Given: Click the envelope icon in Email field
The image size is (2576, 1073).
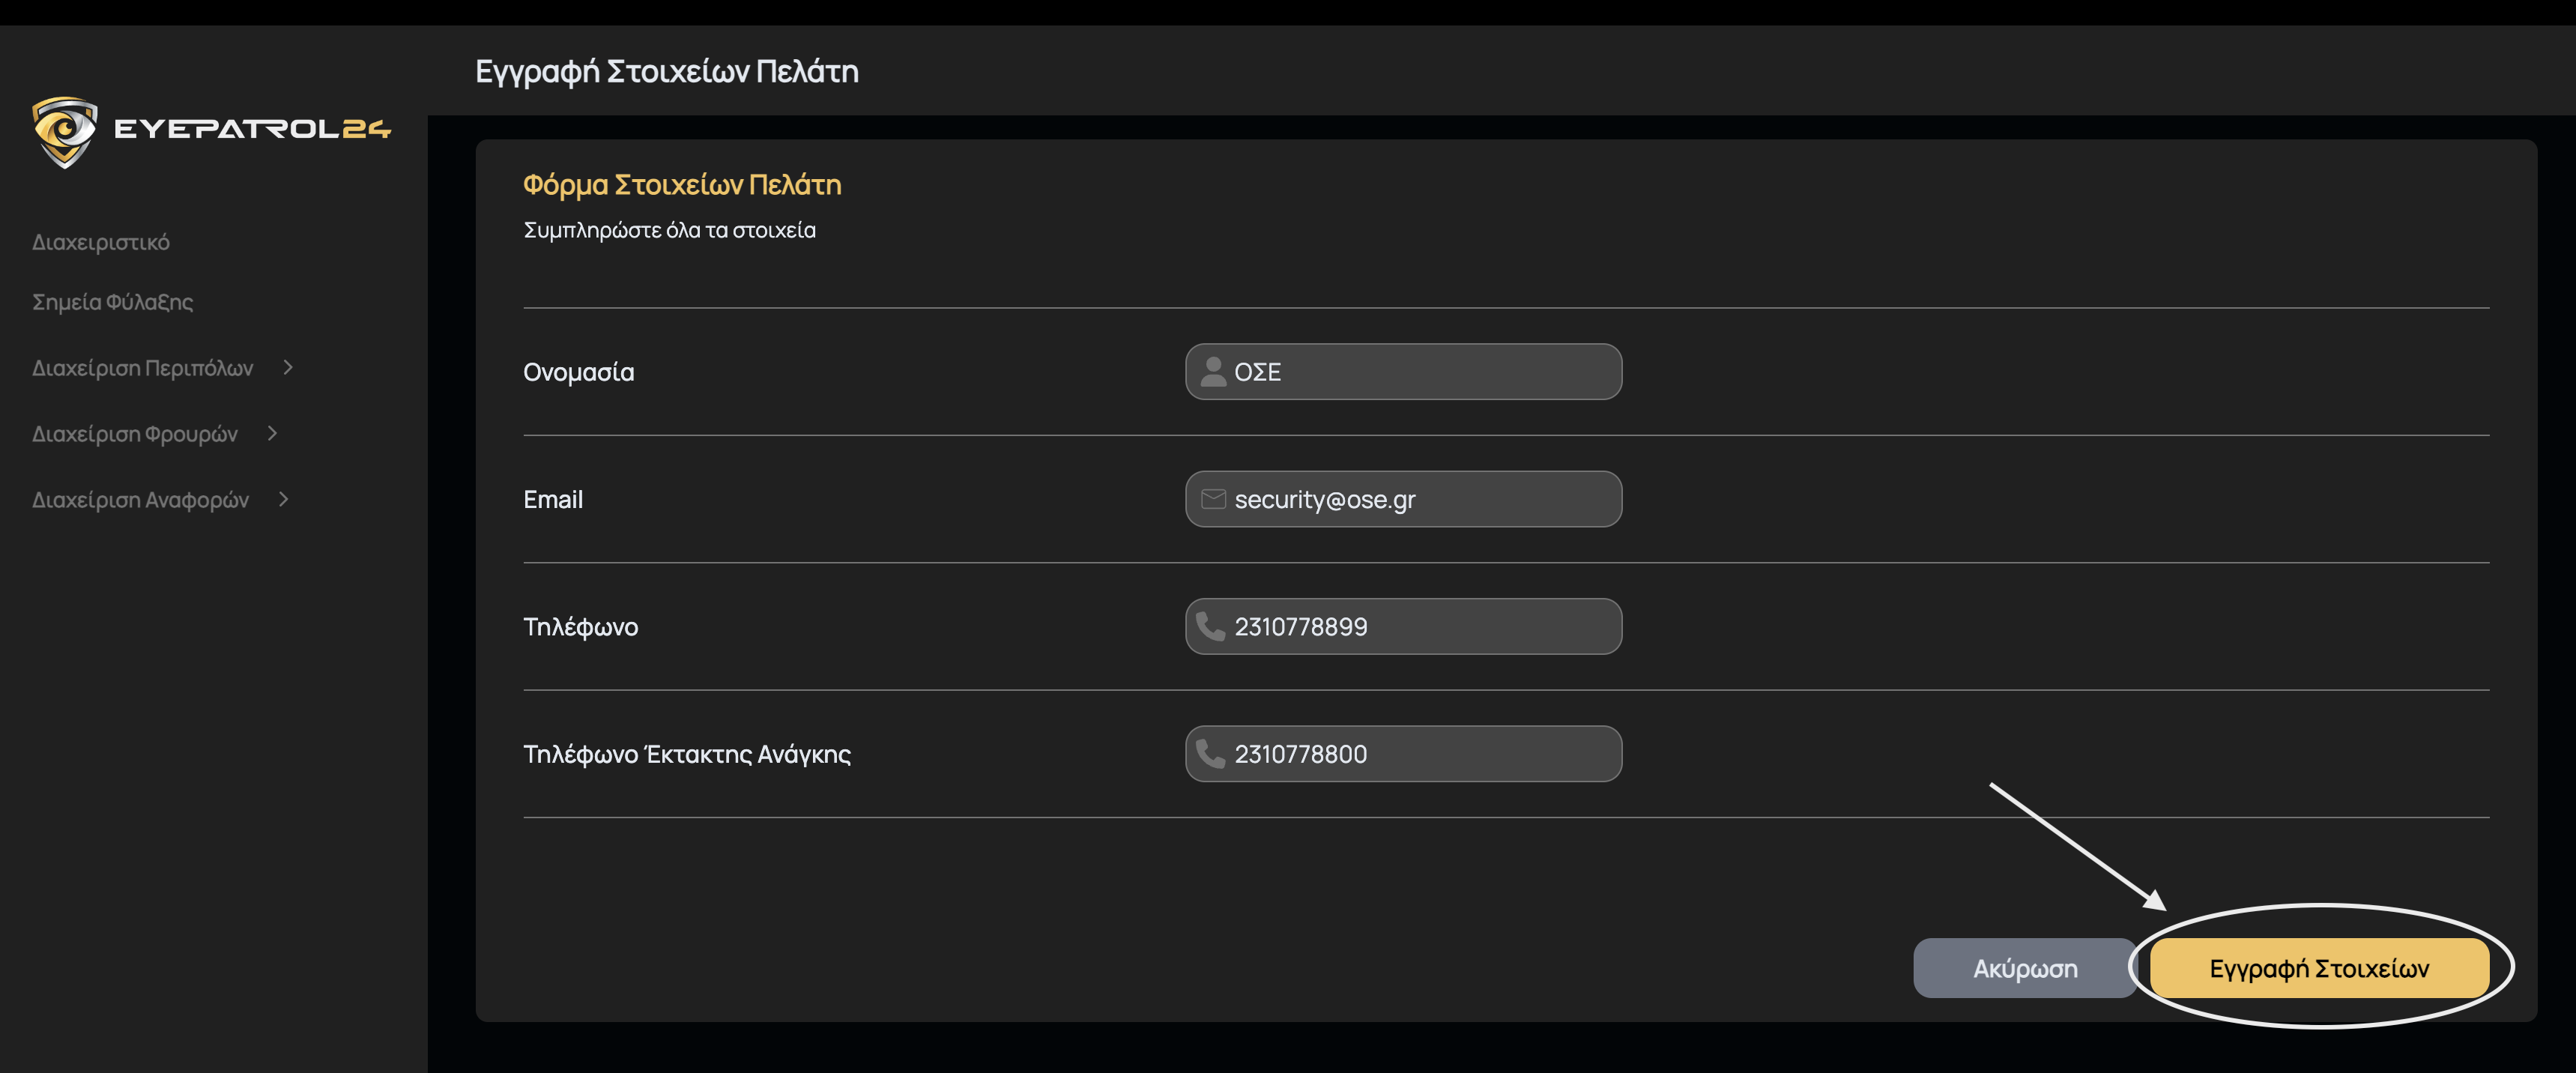Looking at the screenshot, I should click(1213, 499).
